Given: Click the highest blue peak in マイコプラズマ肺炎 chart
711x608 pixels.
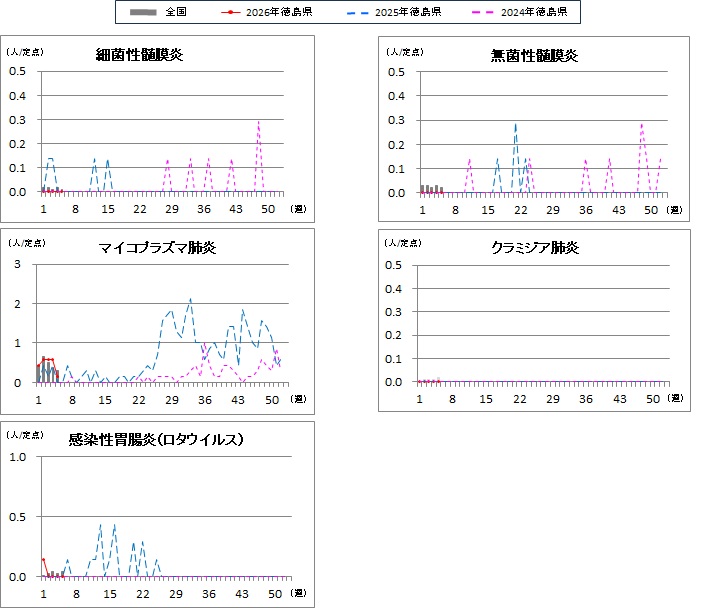Looking at the screenshot, I should coord(190,299).
